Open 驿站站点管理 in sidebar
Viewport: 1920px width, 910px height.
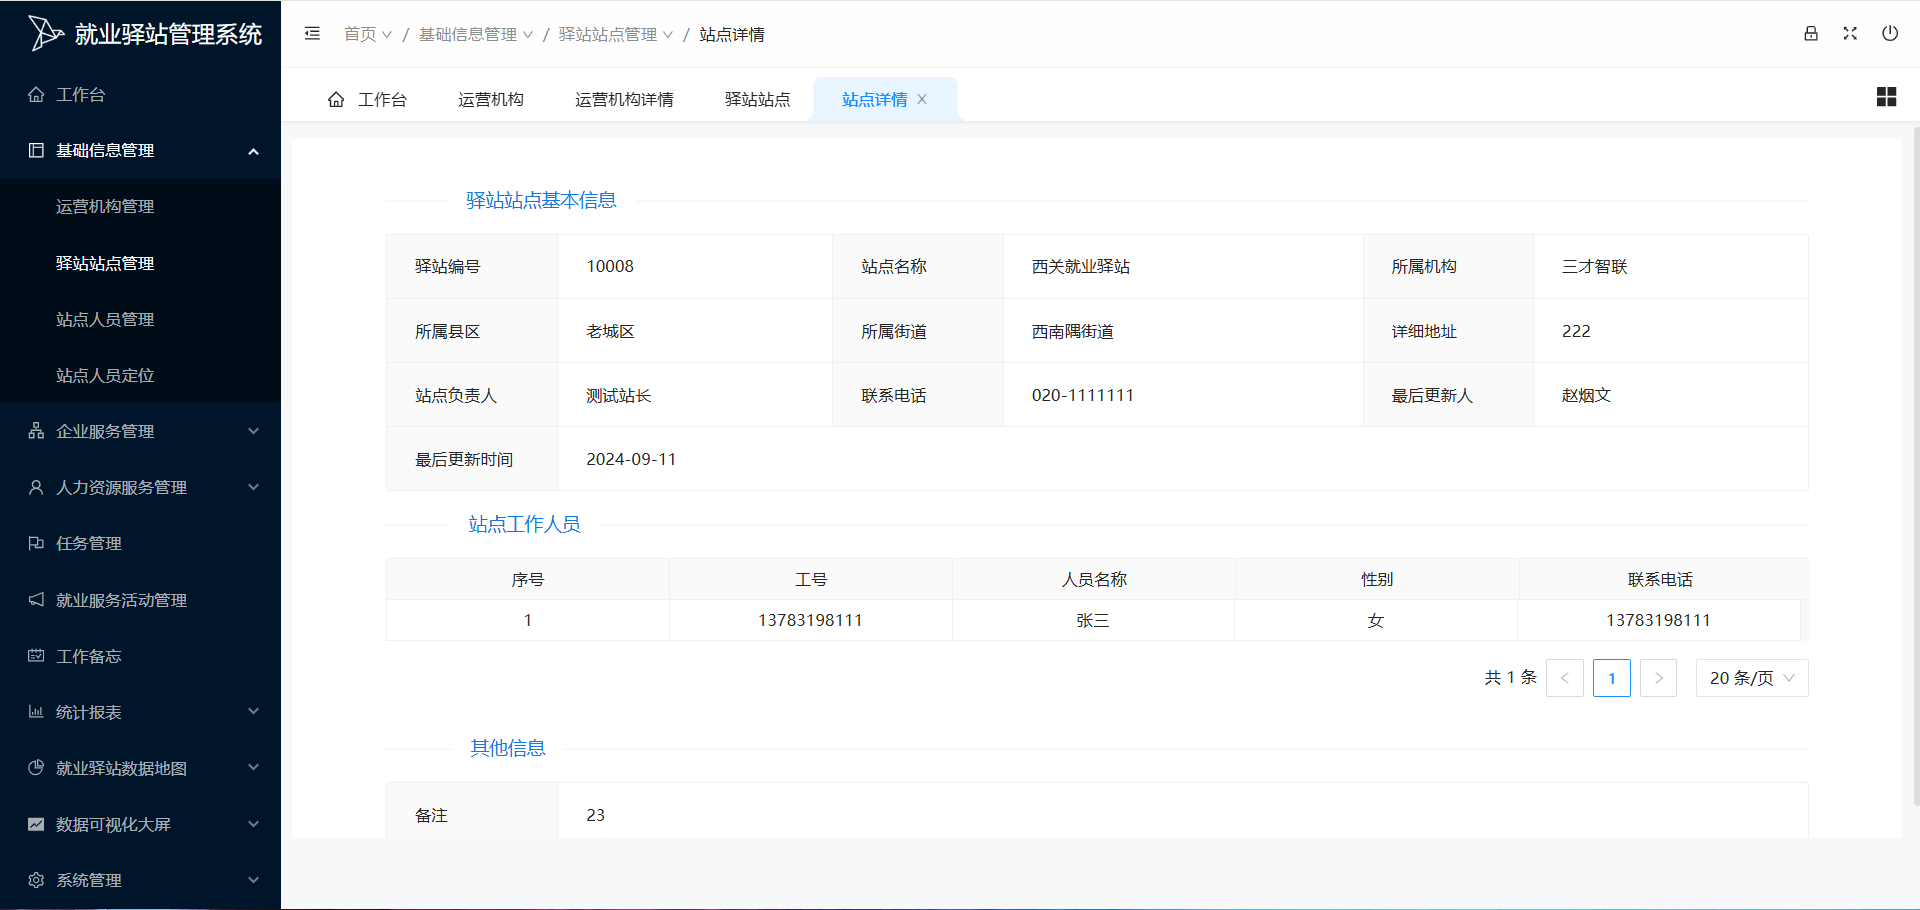point(140,263)
